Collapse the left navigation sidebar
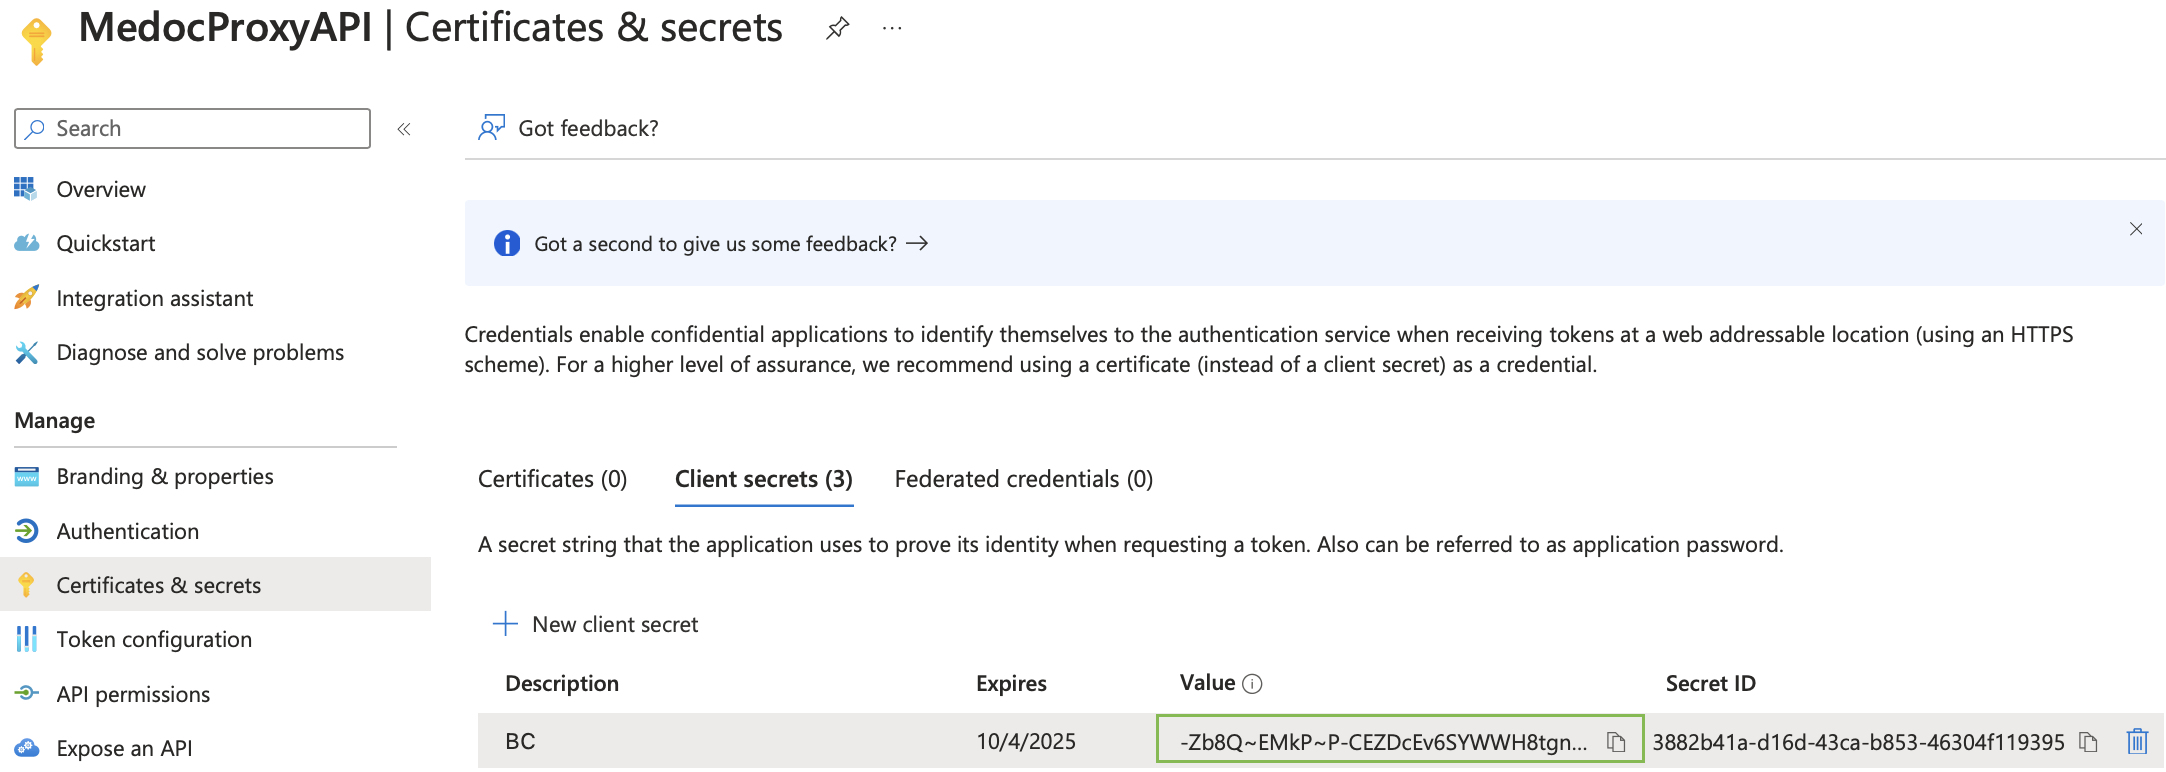Screen dimensions: 2166x772 click(x=404, y=129)
